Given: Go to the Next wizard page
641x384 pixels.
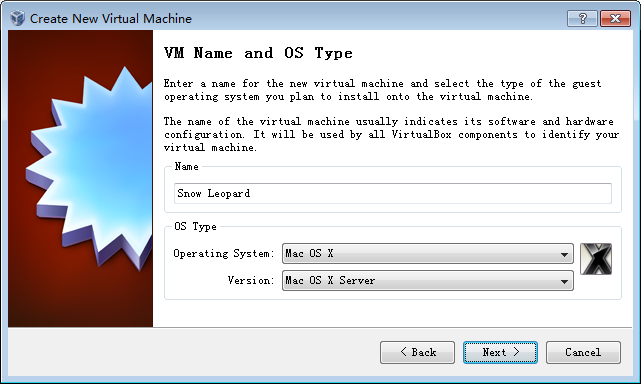Looking at the screenshot, I should (x=500, y=352).
